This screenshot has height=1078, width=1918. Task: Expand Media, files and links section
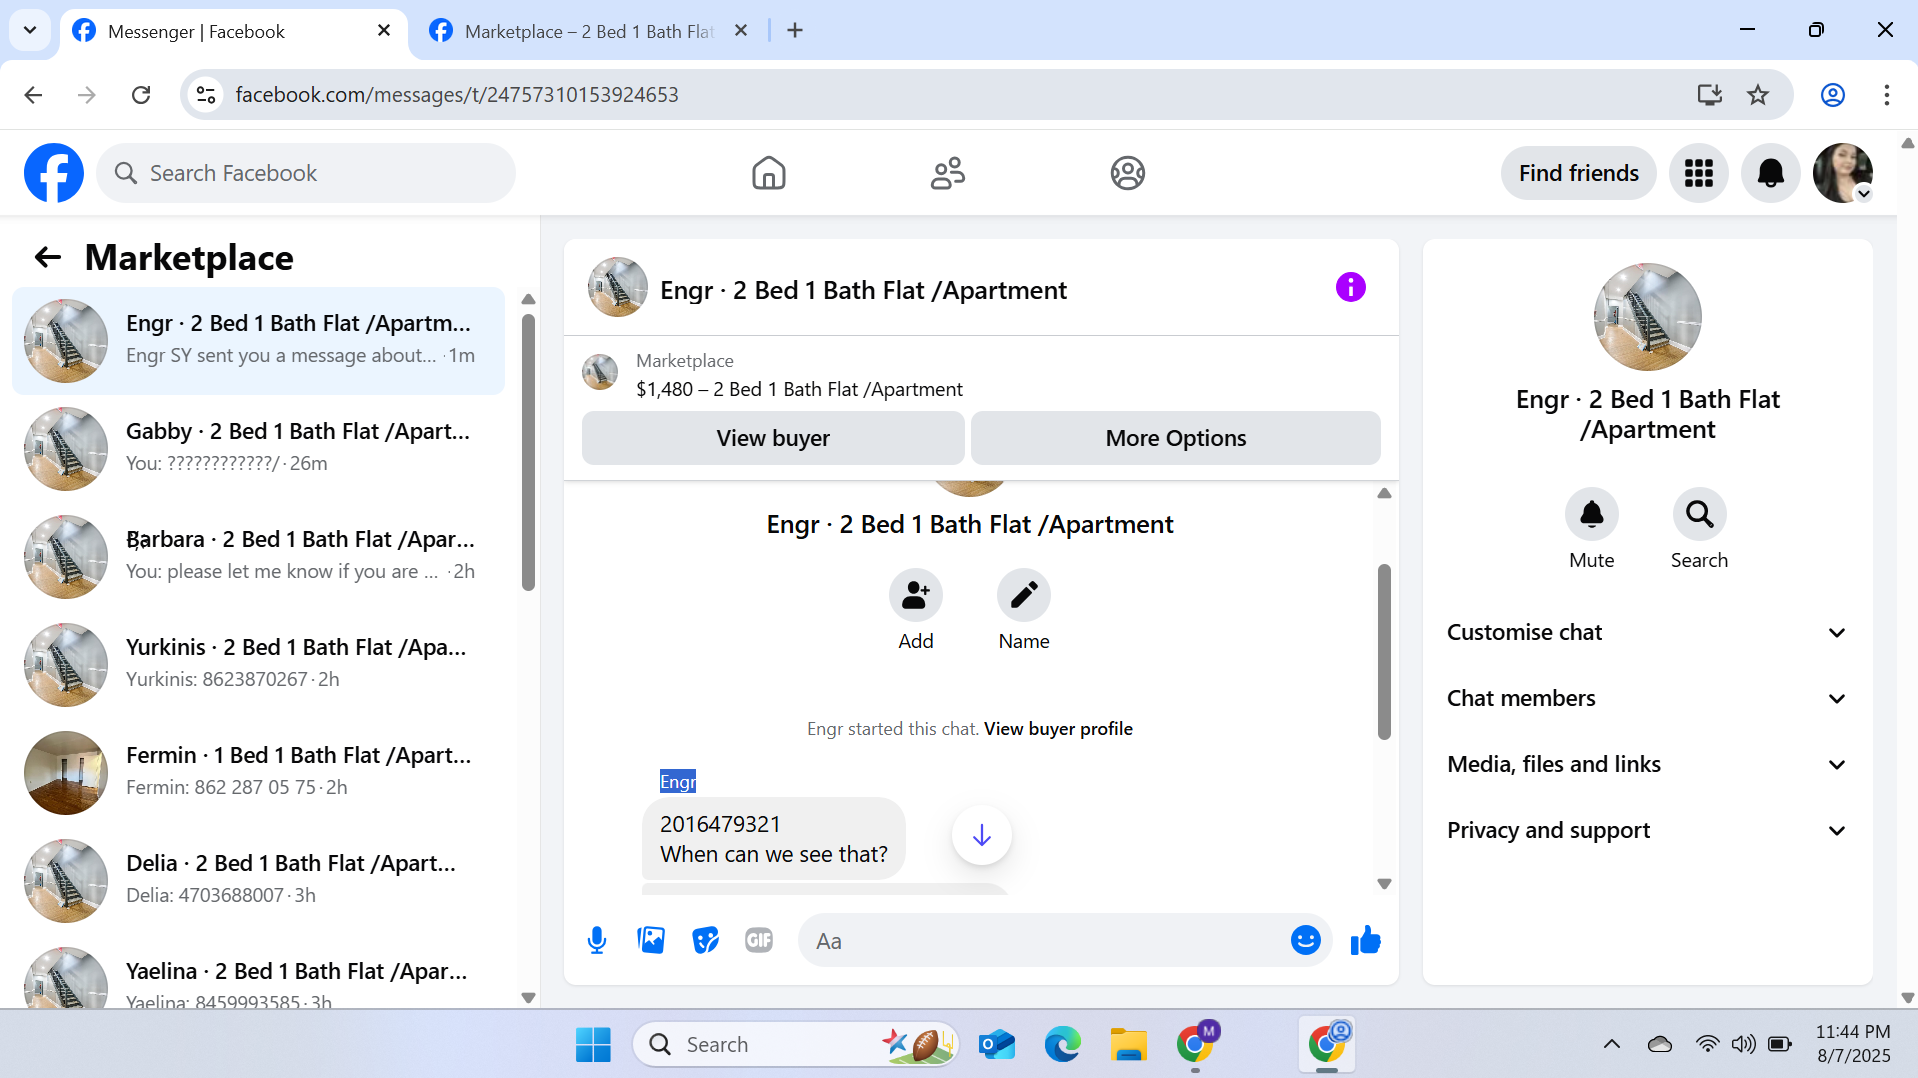coord(1646,765)
